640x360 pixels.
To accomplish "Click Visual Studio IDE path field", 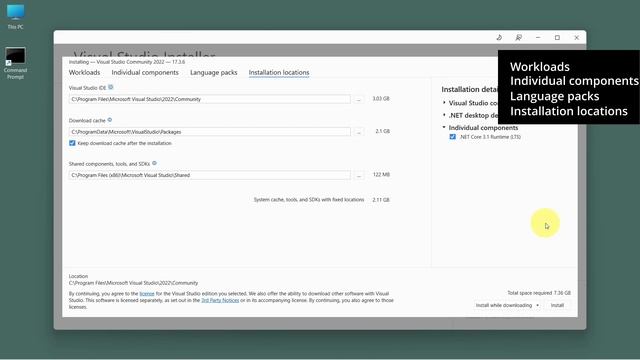I will pos(209,99).
